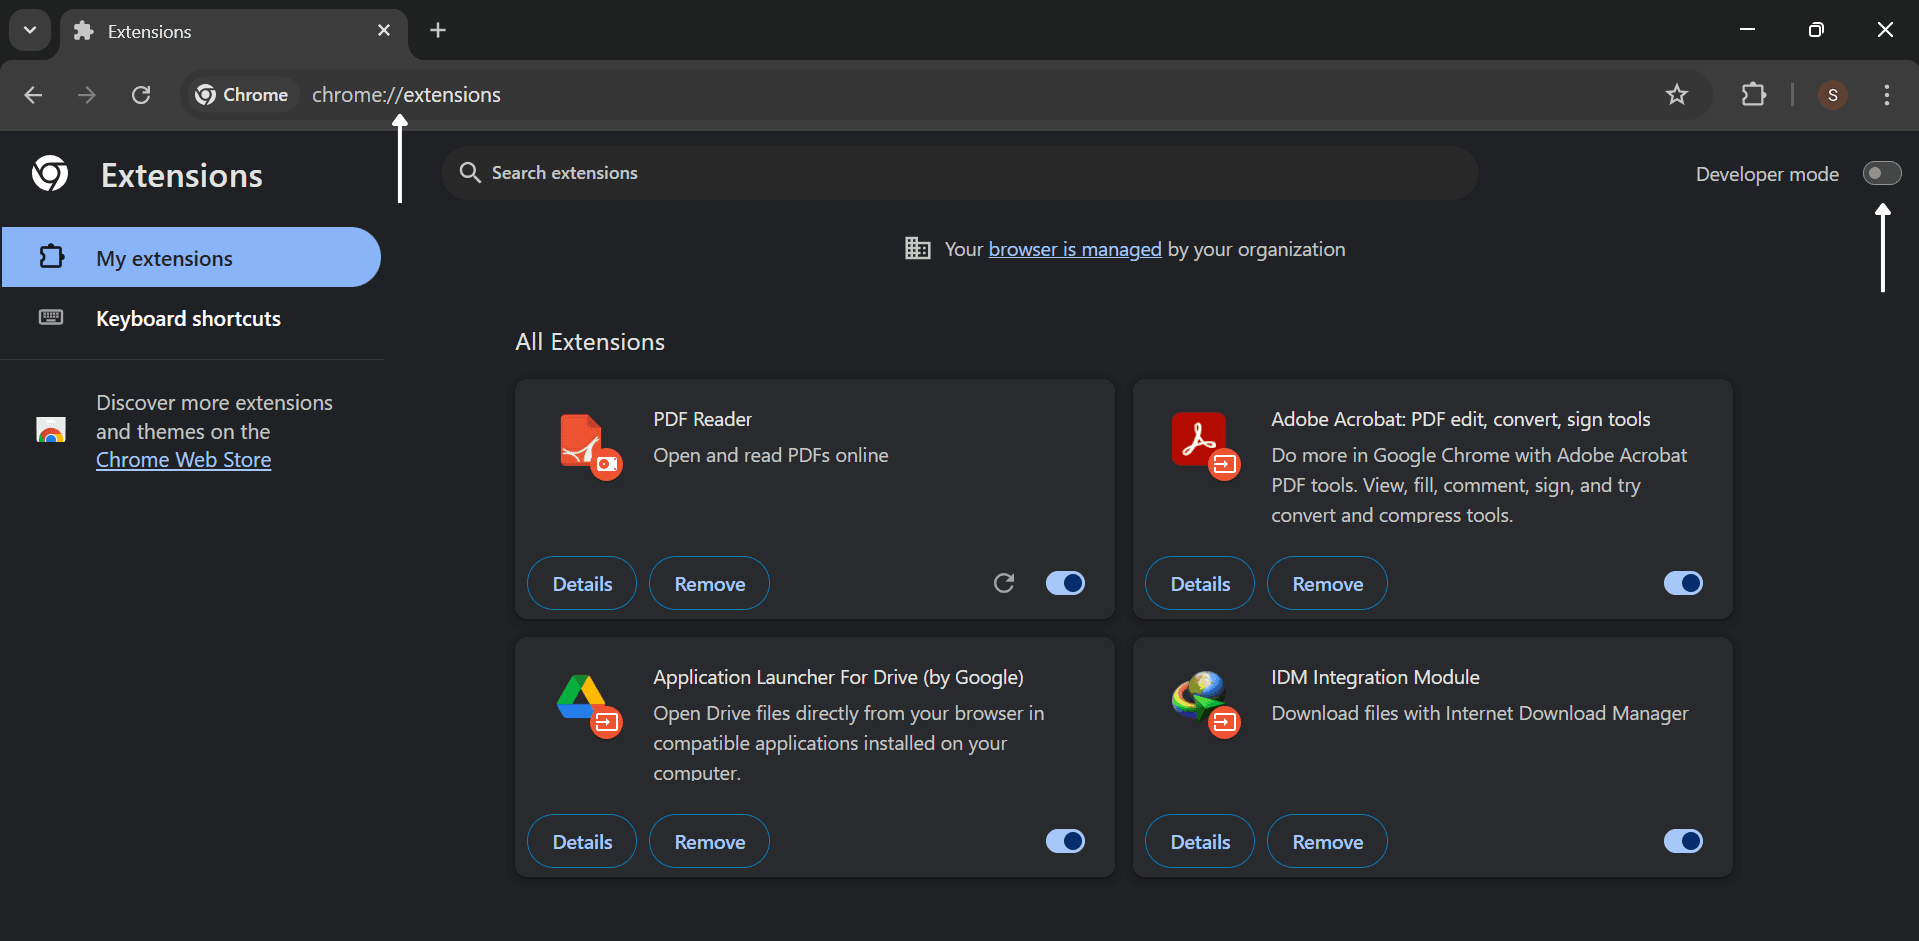Click the search magnifier icon
1919x941 pixels.
[470, 173]
